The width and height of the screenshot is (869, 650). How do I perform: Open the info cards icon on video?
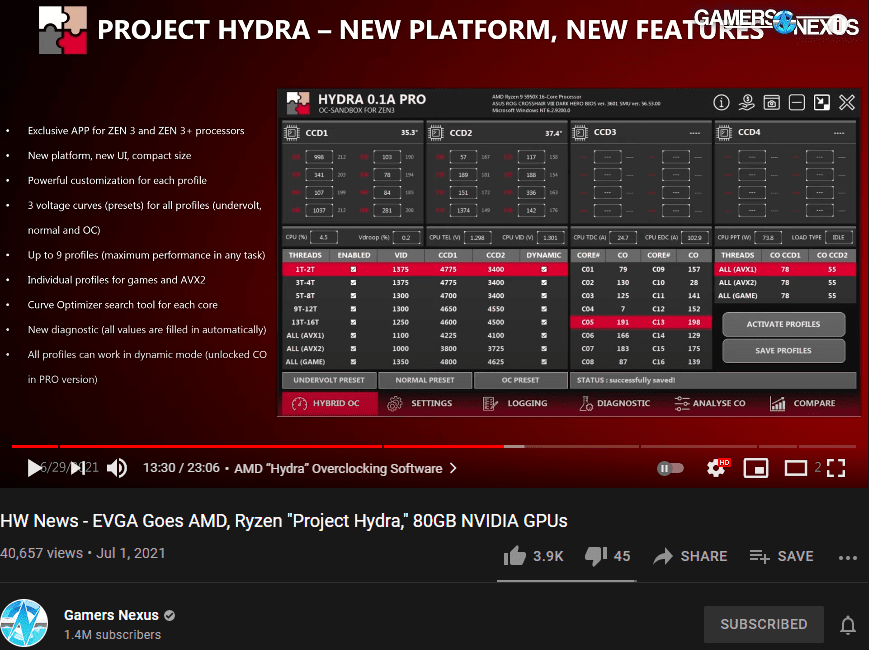[x=838, y=23]
